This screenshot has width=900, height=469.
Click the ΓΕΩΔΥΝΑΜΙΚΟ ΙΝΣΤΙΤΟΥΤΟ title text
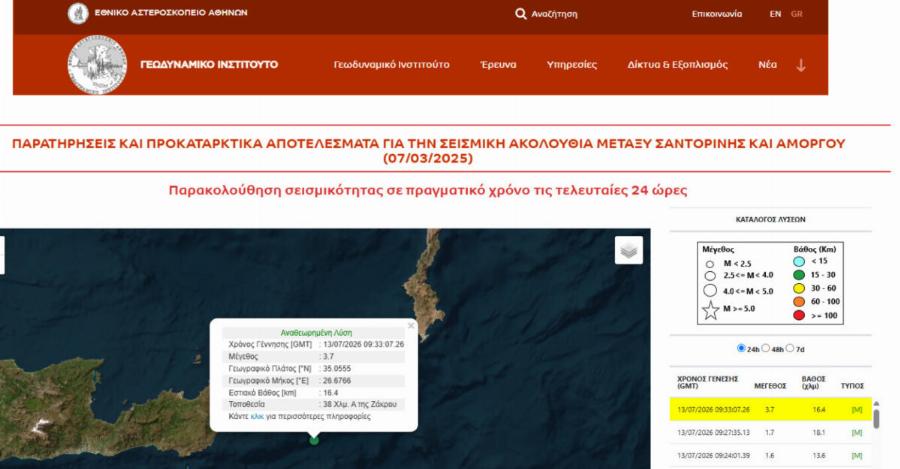coord(209,64)
